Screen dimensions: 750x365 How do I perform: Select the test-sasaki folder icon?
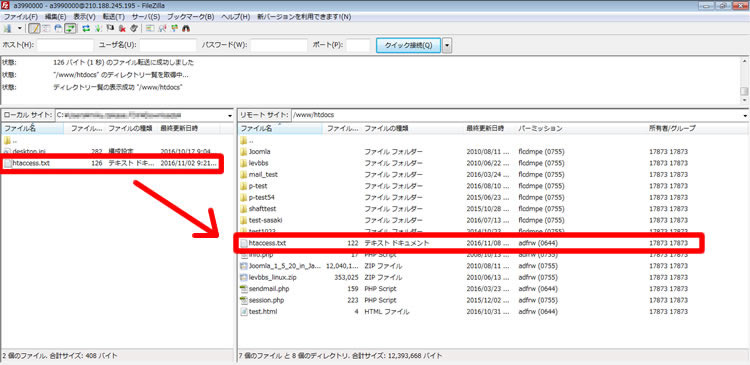[243, 220]
